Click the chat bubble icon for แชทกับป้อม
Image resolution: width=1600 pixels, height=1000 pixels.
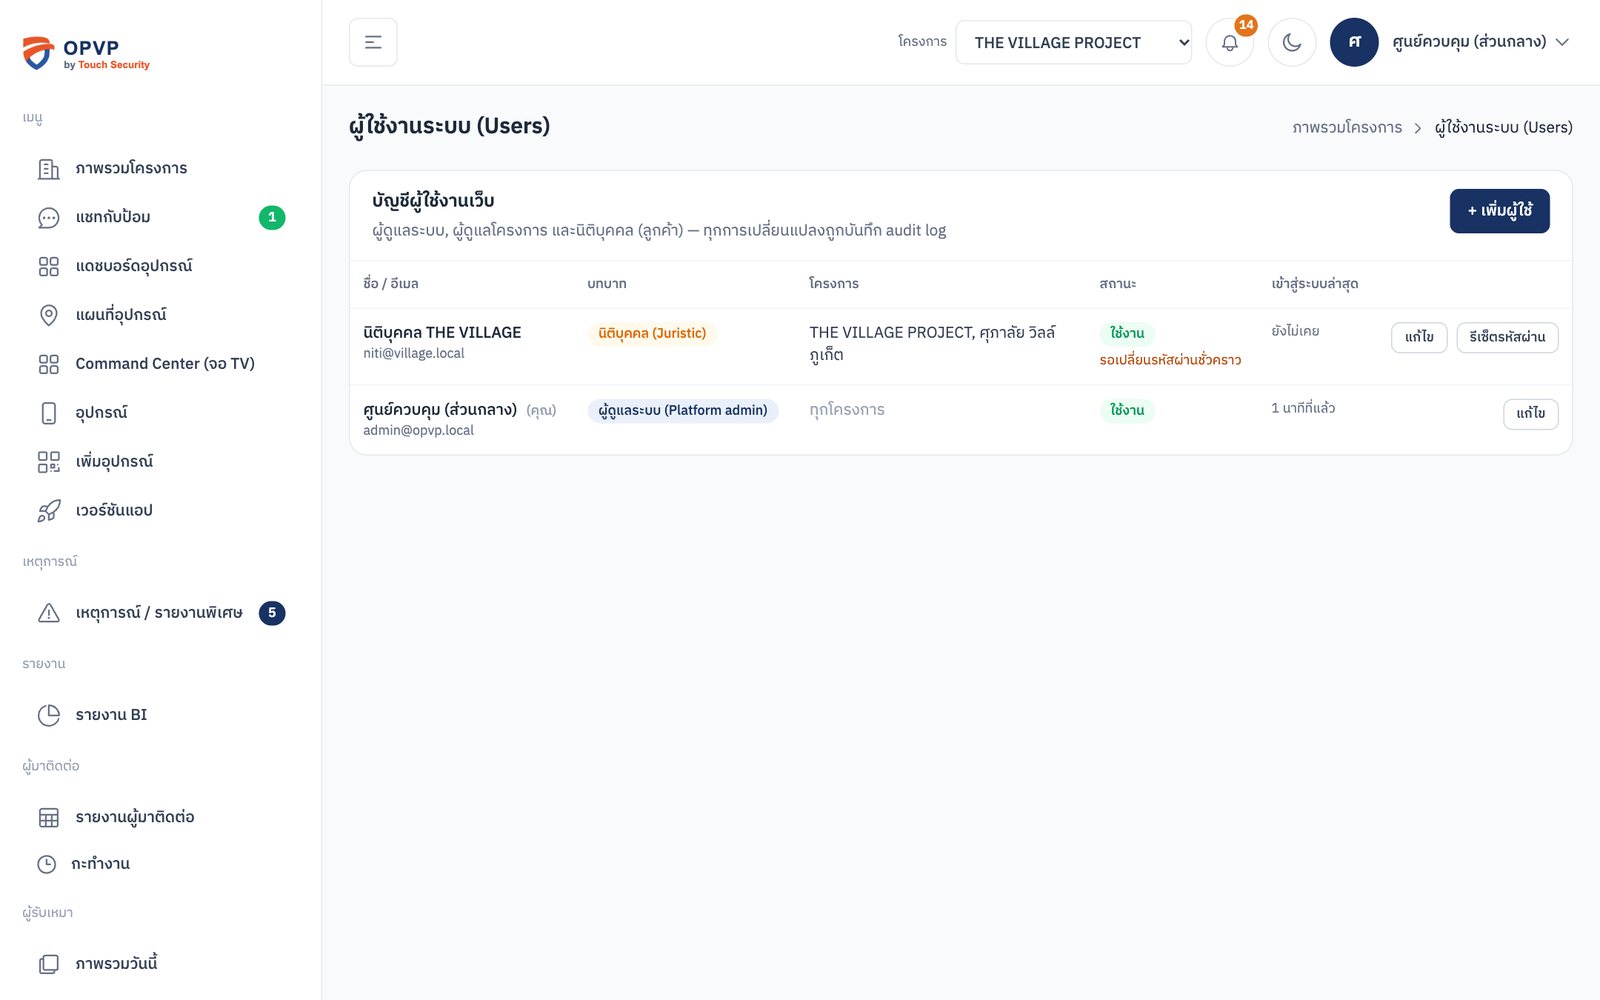coord(48,218)
